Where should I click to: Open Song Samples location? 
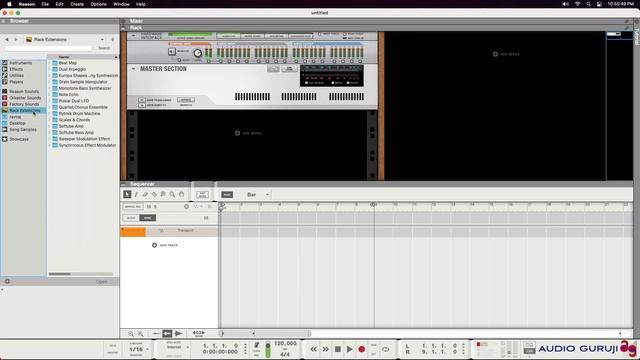(23, 129)
